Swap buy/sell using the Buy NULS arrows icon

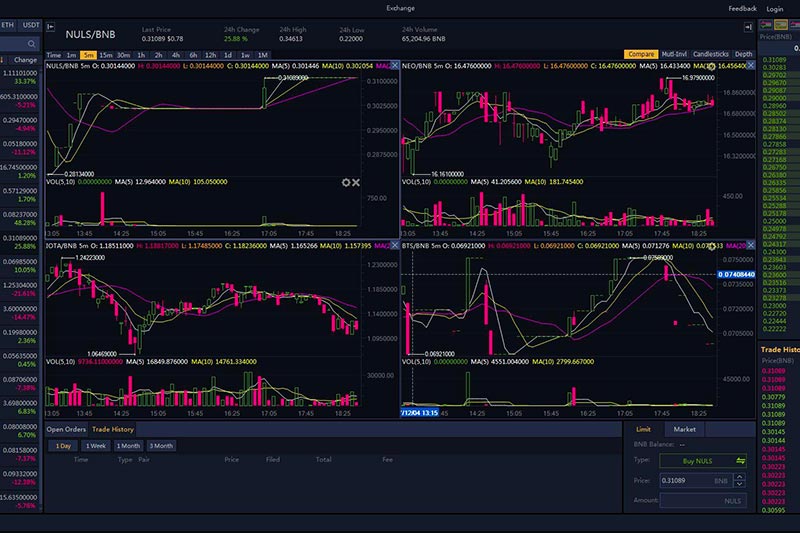pyautogui.click(x=740, y=460)
